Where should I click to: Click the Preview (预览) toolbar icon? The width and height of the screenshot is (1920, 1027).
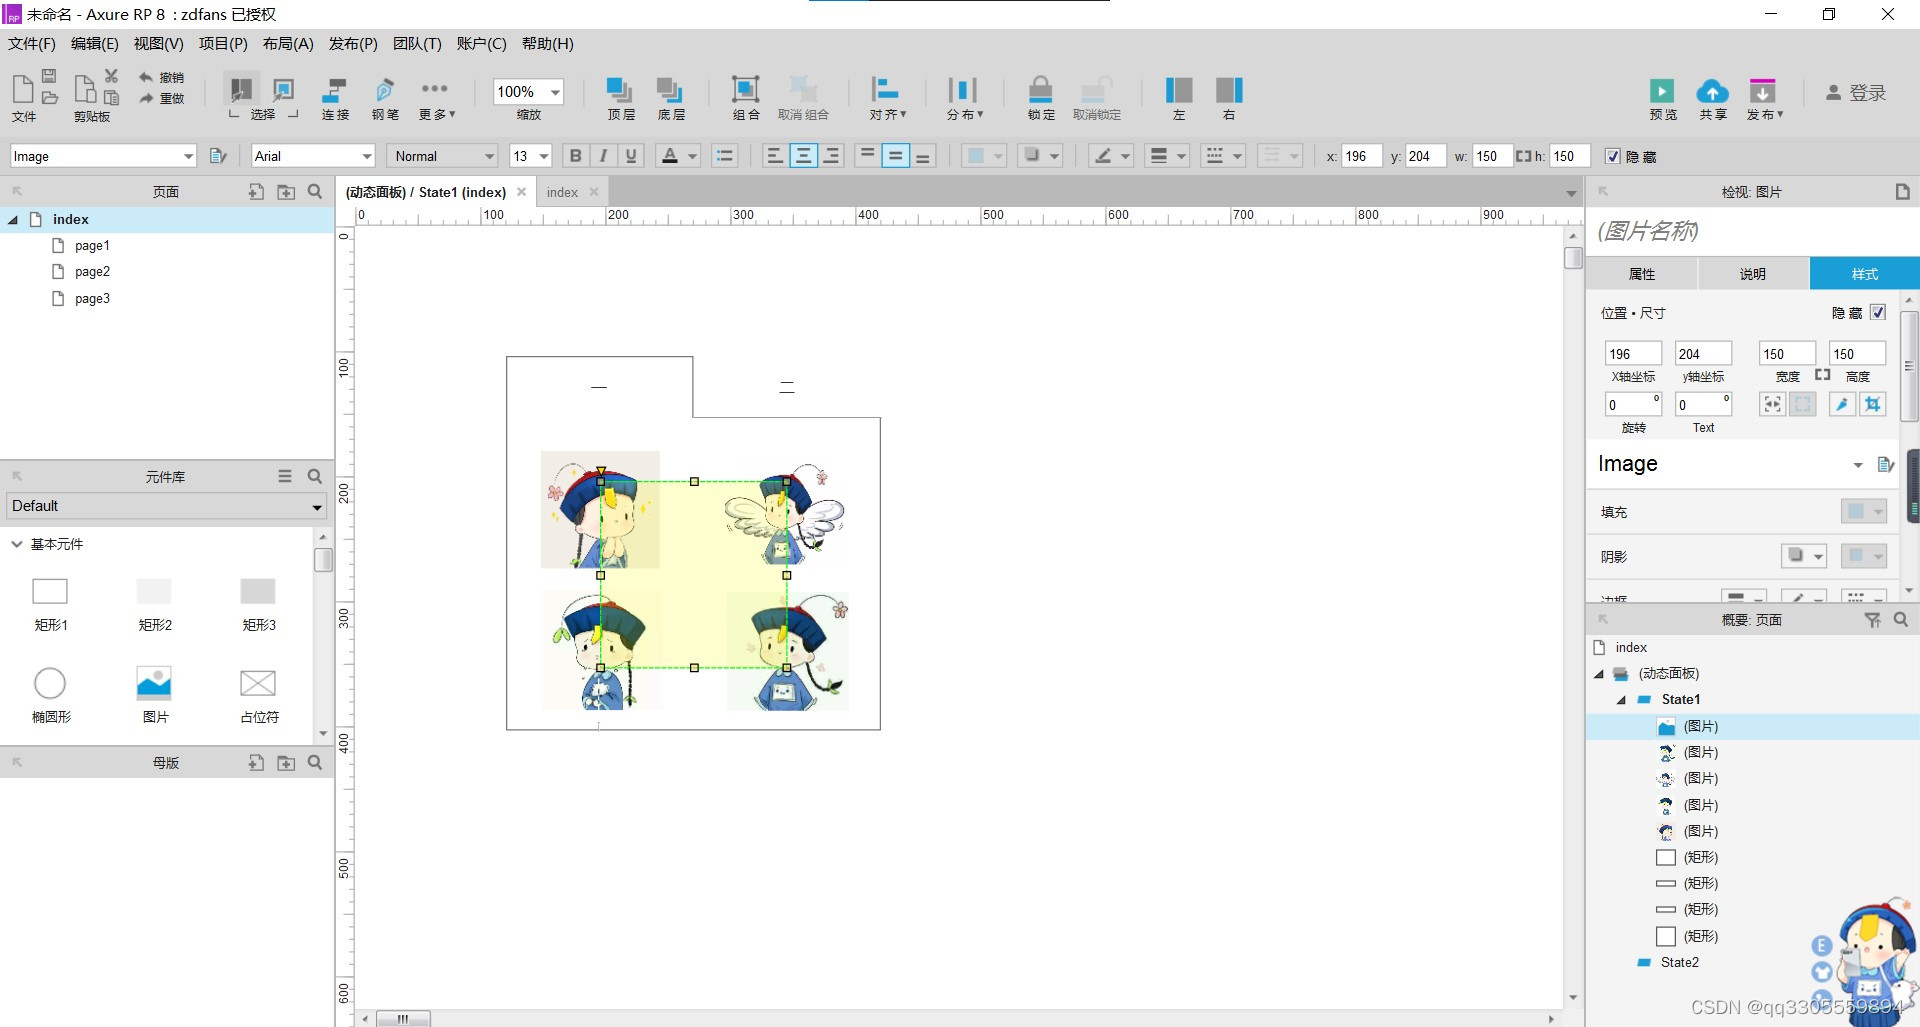coord(1662,91)
